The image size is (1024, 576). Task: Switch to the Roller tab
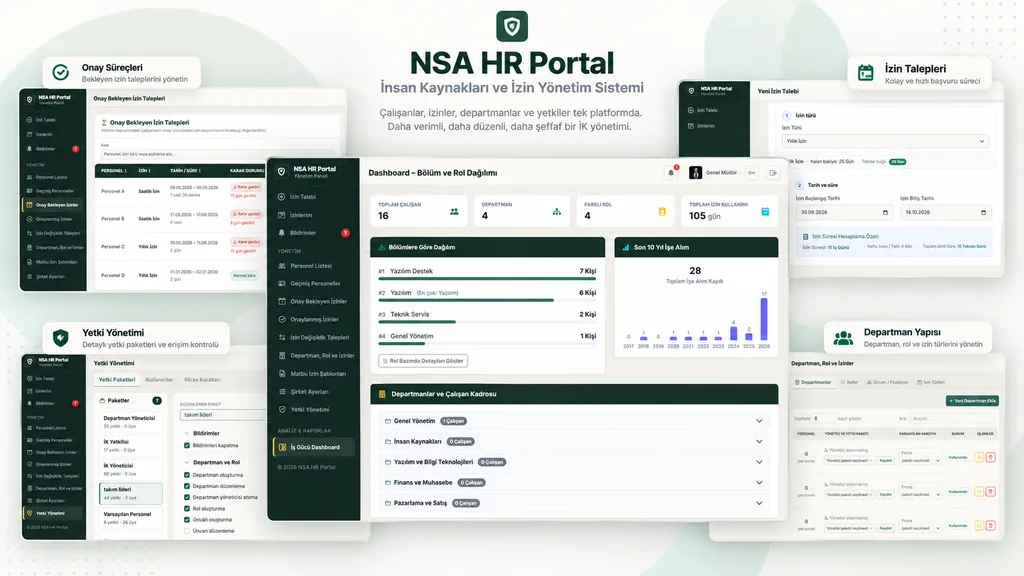[x=850, y=382]
